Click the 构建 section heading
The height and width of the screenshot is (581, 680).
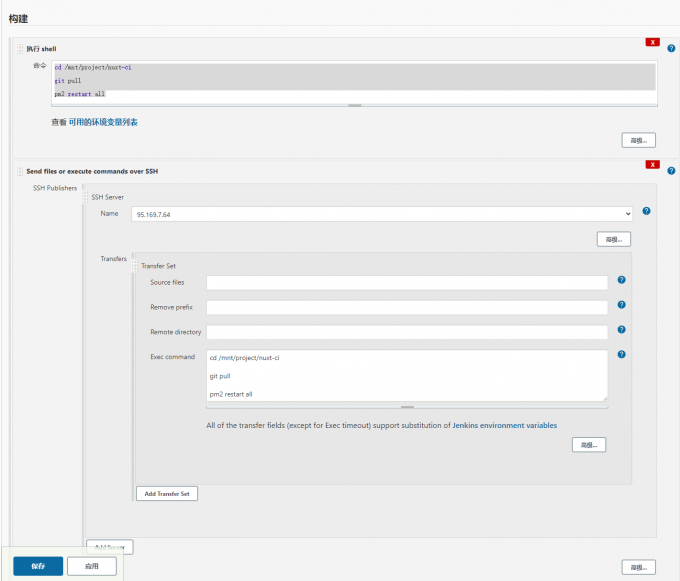coord(18,19)
